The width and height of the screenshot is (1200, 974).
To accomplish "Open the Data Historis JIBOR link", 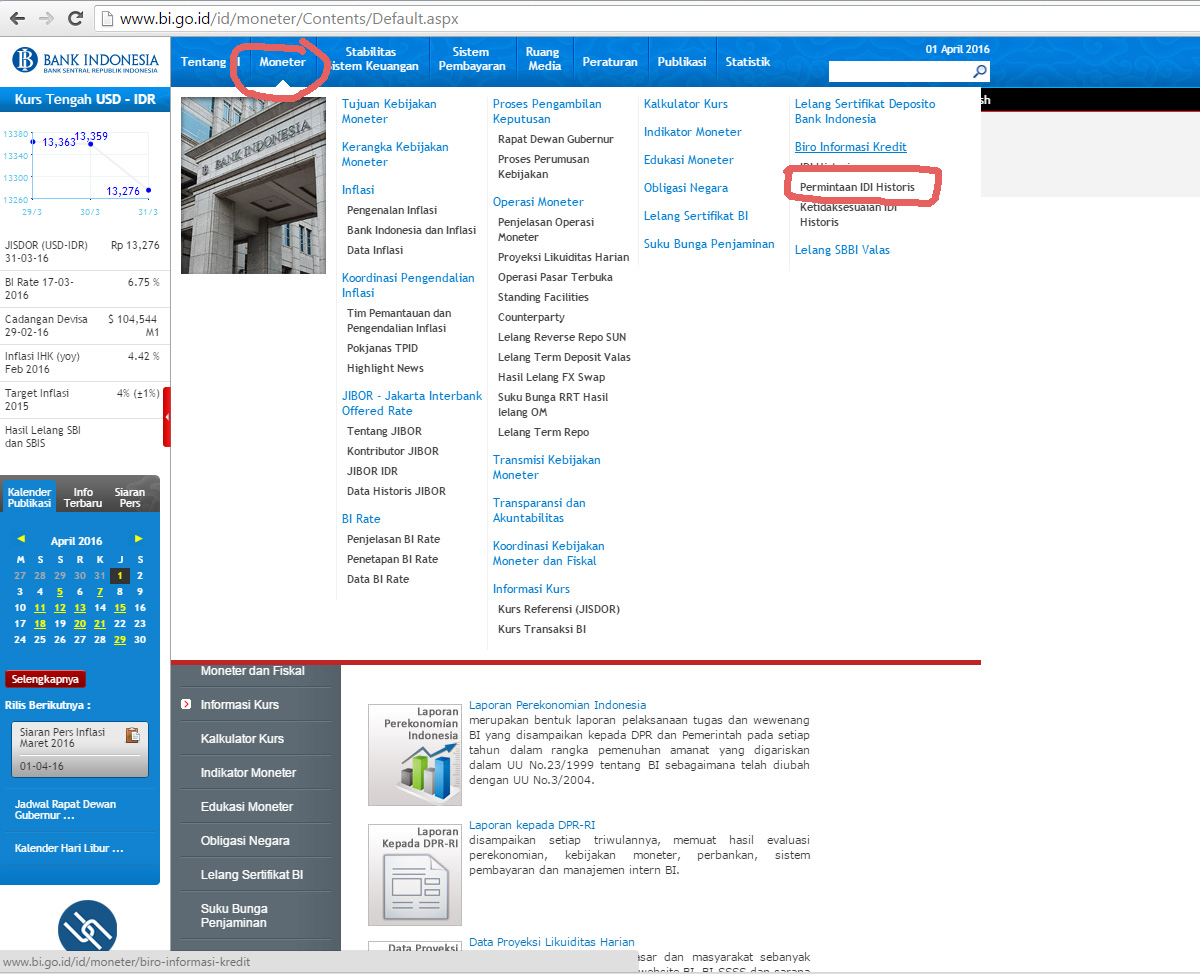I will tap(396, 491).
